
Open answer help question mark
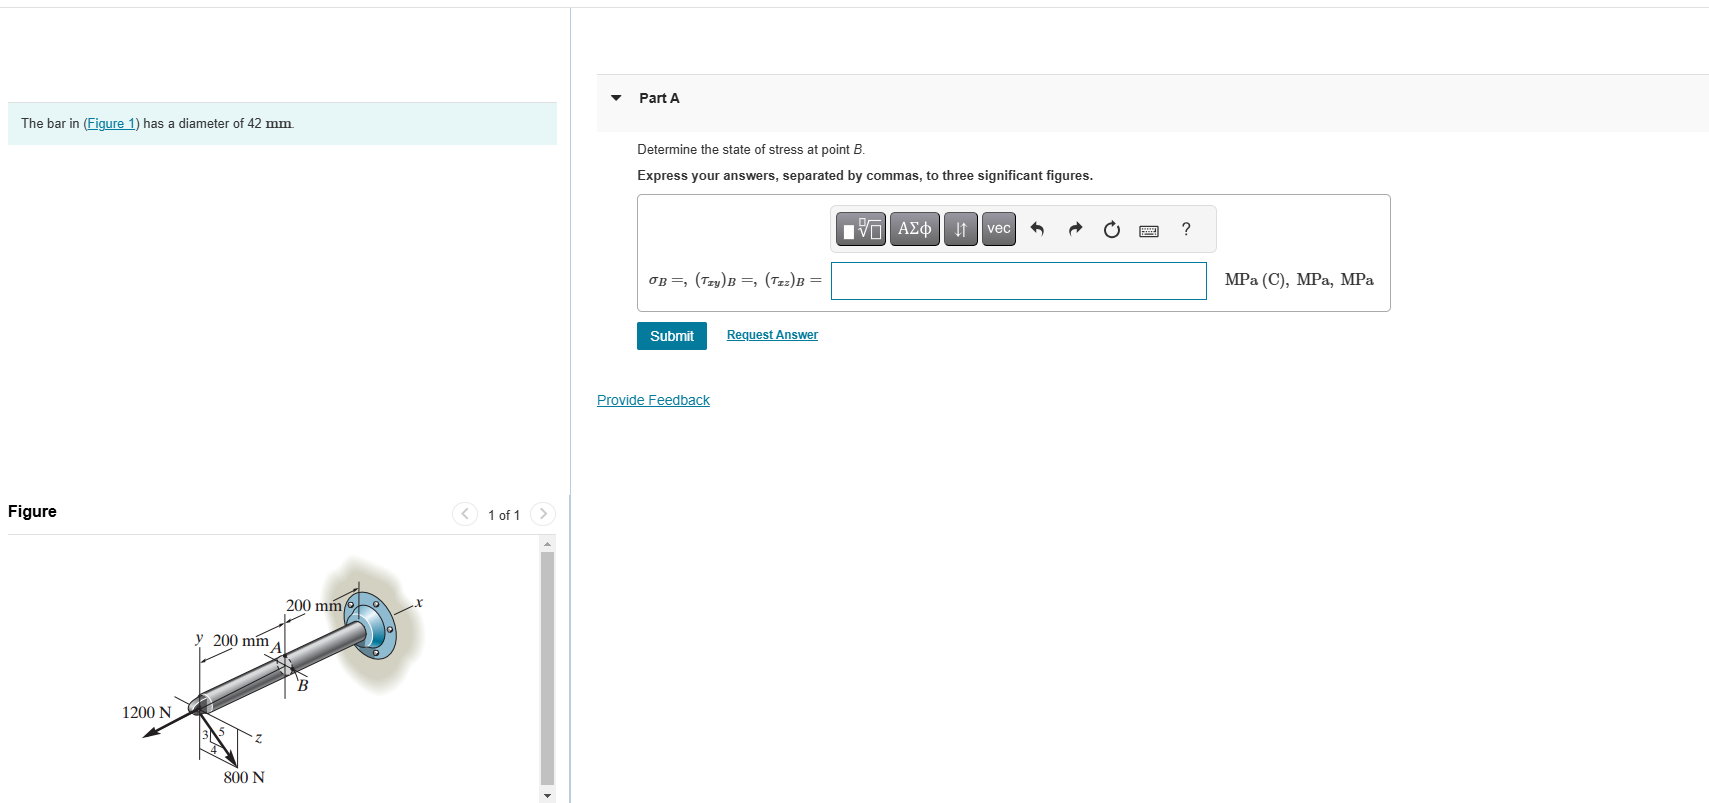pos(1186,229)
